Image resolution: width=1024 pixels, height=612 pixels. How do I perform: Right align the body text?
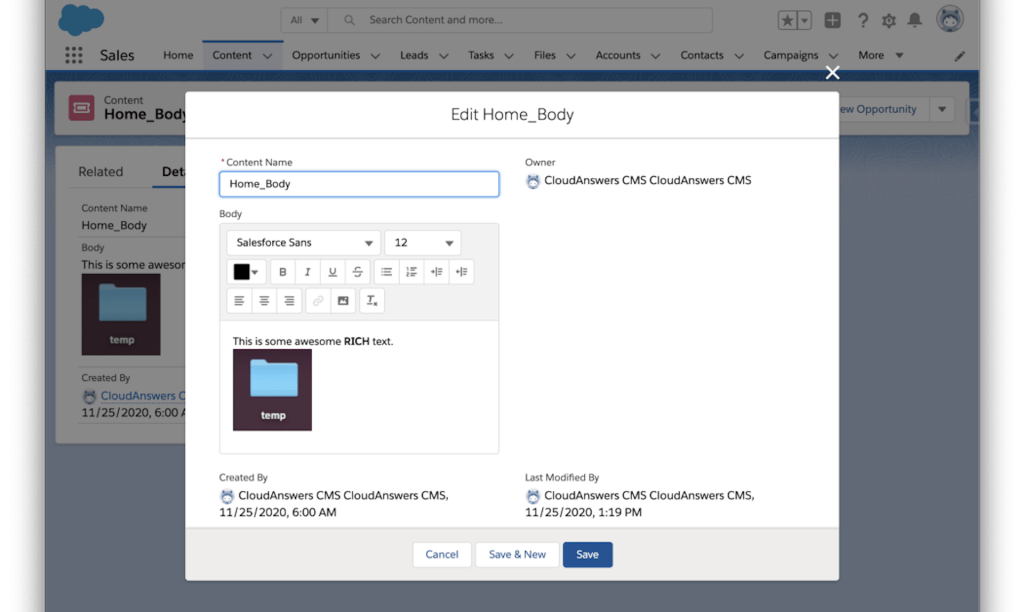click(x=289, y=301)
